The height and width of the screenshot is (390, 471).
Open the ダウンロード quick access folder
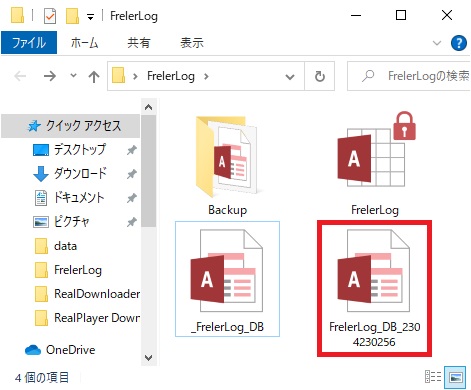(80, 173)
